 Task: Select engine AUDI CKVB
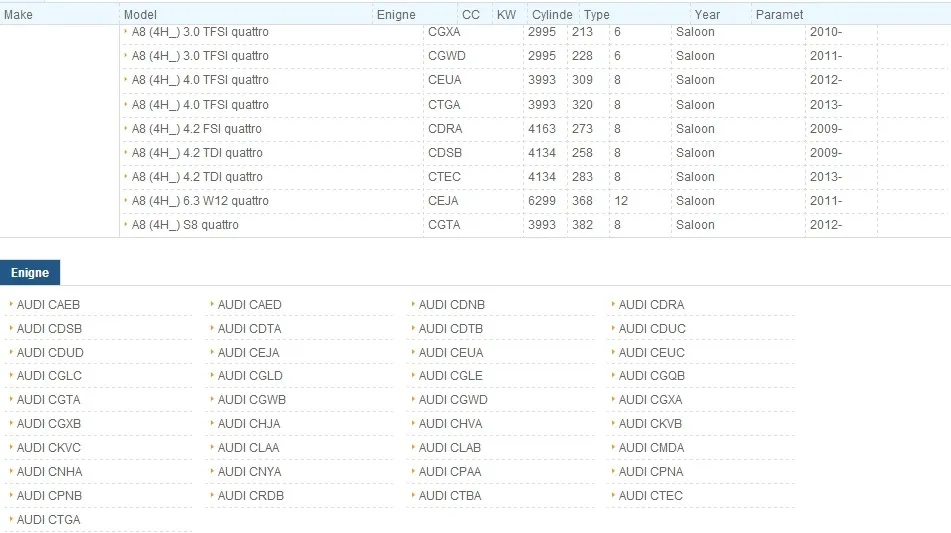tap(650, 424)
